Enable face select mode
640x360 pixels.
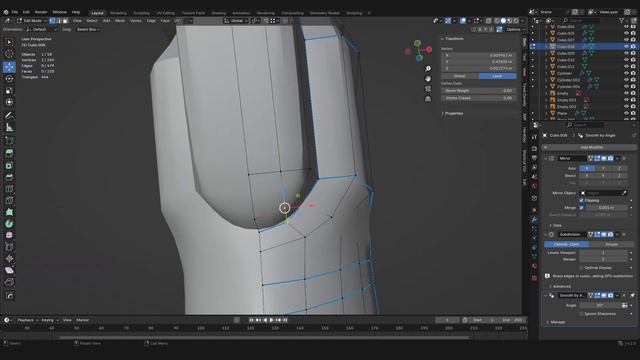pos(65,21)
